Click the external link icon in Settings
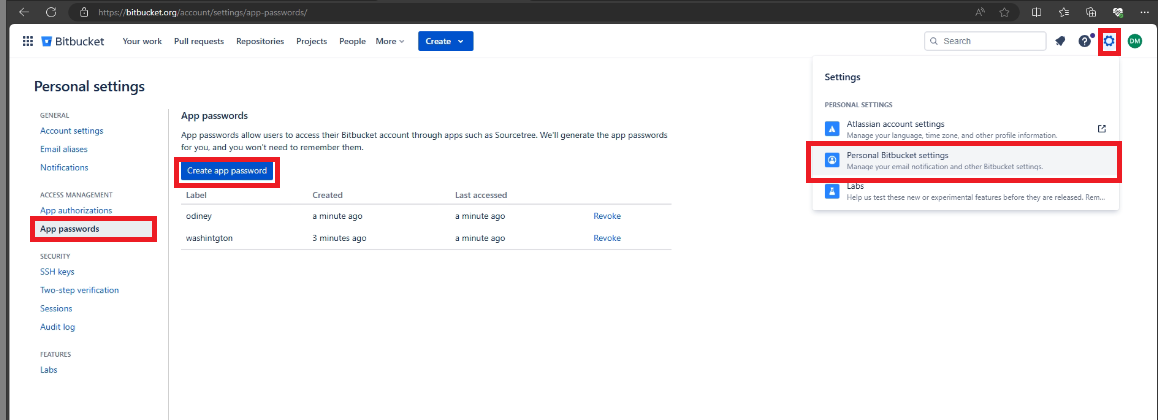This screenshot has width=1158, height=420. [1102, 128]
